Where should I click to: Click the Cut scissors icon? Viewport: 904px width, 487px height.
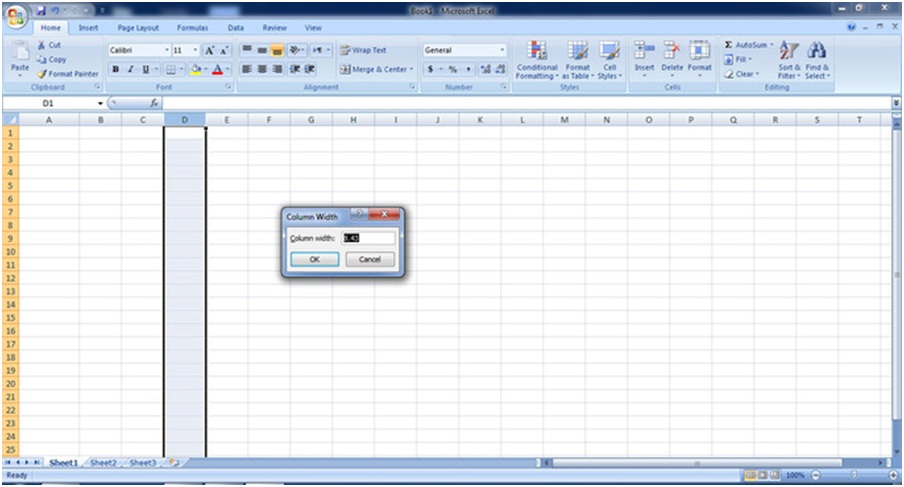point(42,46)
